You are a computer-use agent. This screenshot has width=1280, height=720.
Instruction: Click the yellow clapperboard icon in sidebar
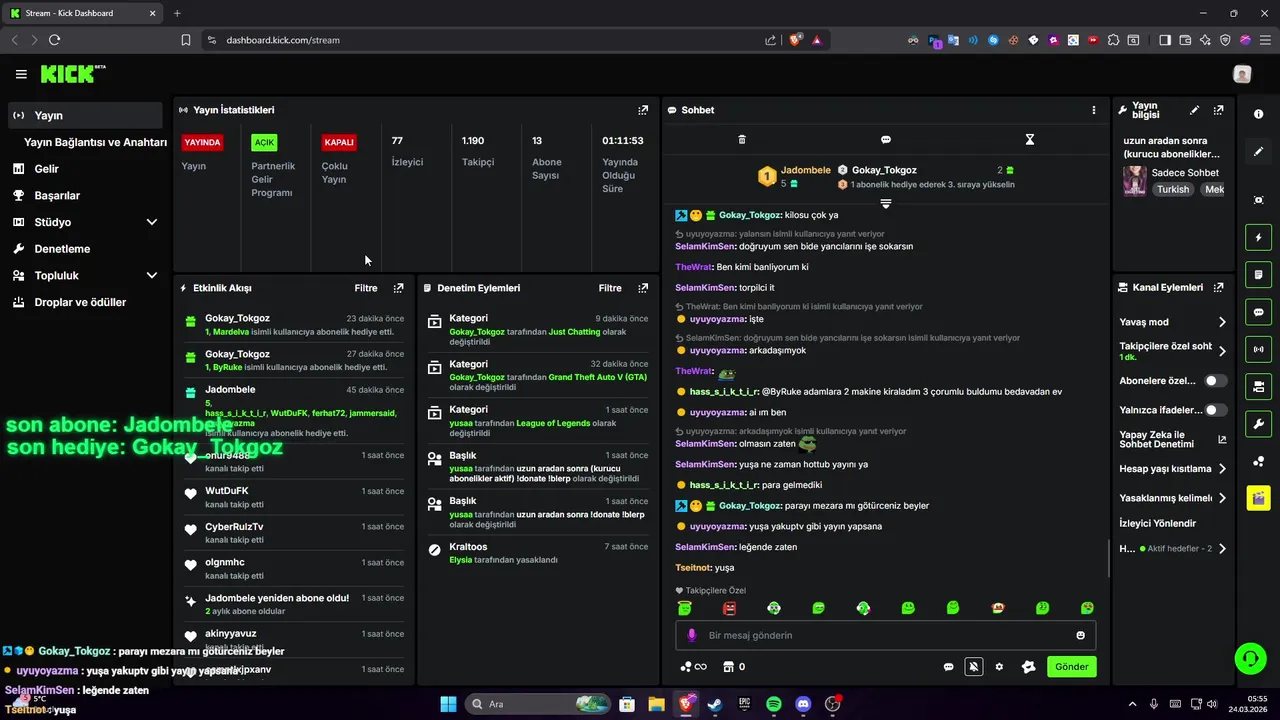click(1258, 498)
